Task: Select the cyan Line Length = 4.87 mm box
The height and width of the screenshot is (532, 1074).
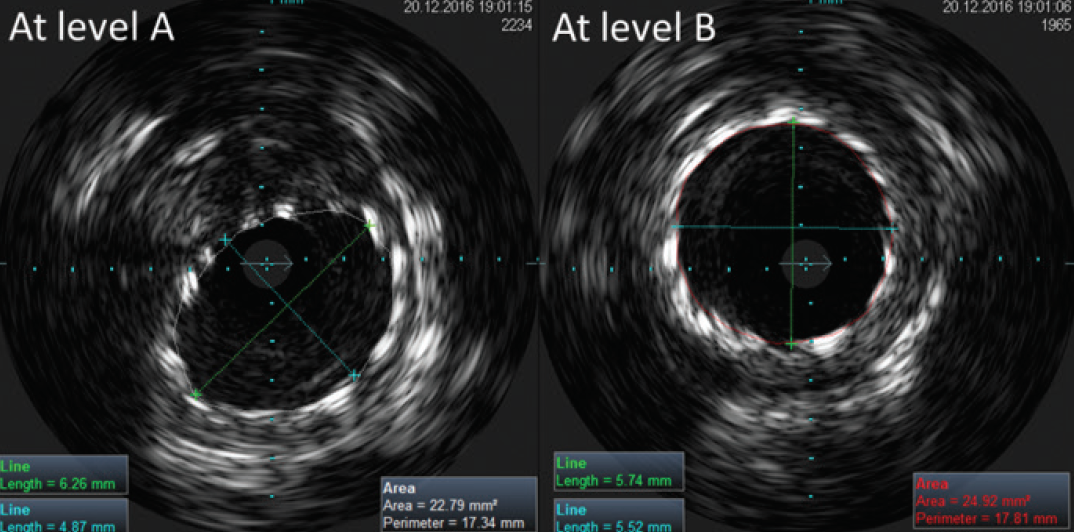Action: coord(64,515)
